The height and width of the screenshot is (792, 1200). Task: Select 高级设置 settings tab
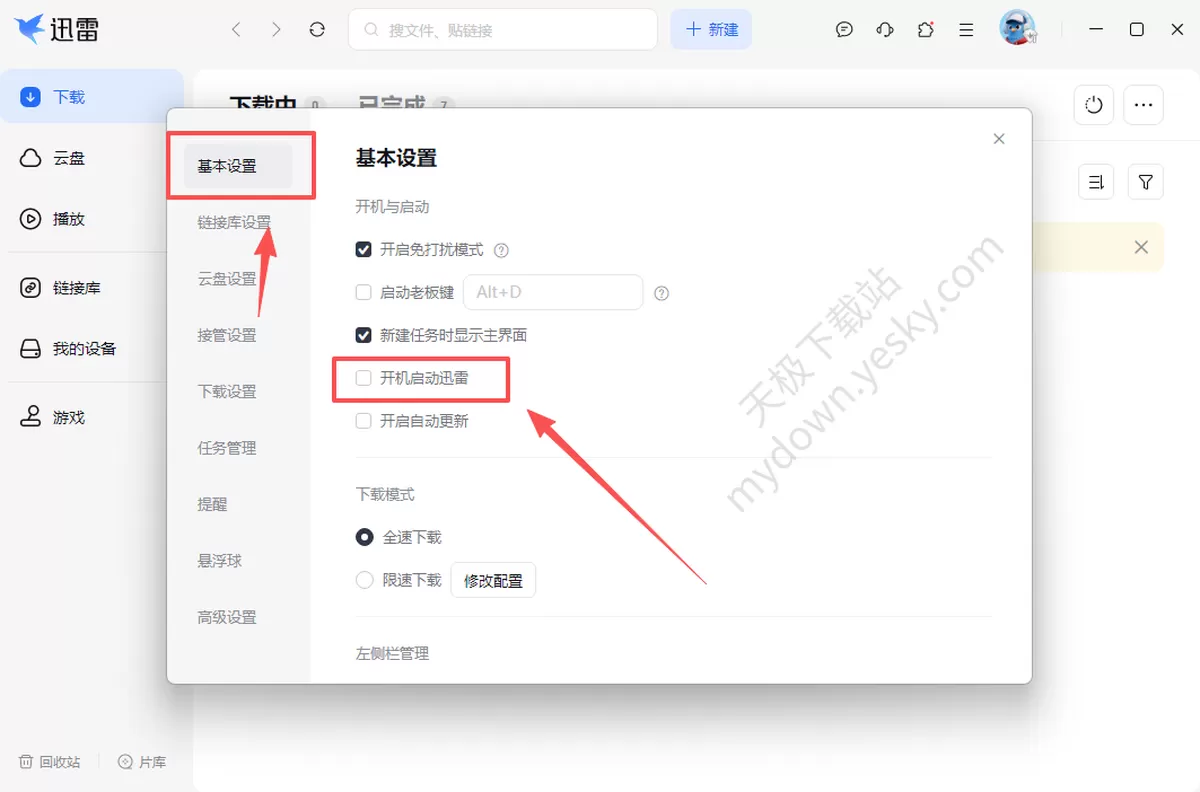[x=227, y=618]
